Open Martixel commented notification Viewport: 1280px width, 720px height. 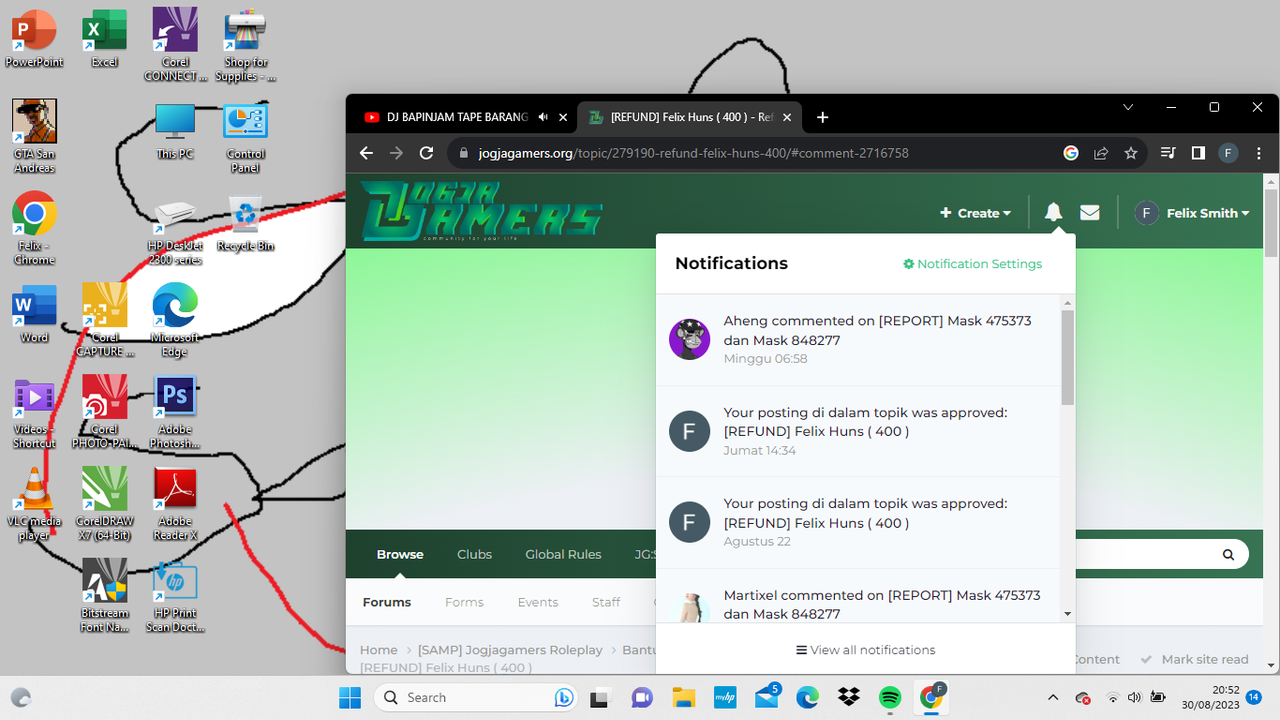click(x=858, y=596)
